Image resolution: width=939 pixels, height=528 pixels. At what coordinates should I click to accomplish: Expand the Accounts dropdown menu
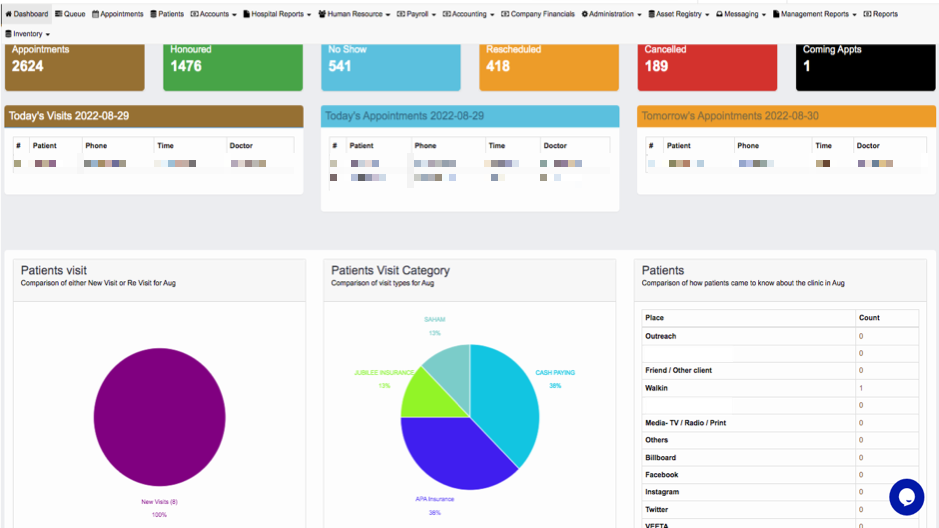[213, 14]
